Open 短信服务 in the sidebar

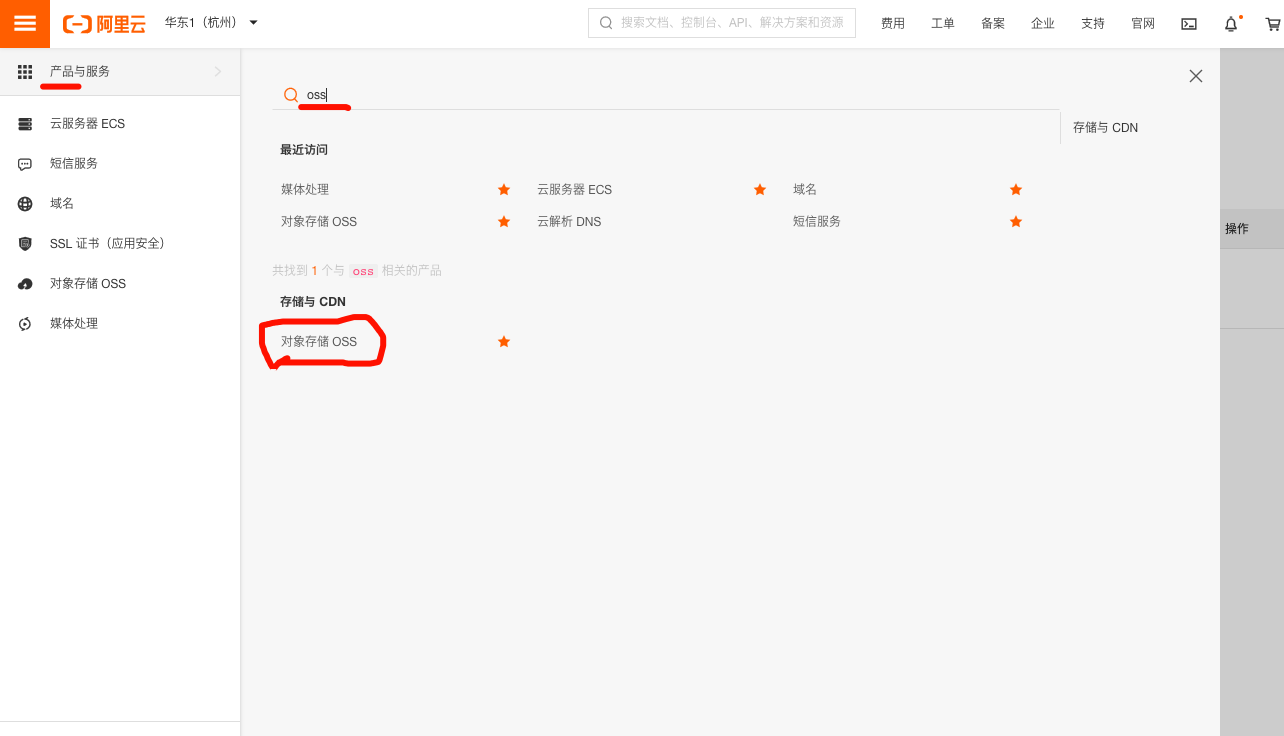pyautogui.click(x=74, y=164)
